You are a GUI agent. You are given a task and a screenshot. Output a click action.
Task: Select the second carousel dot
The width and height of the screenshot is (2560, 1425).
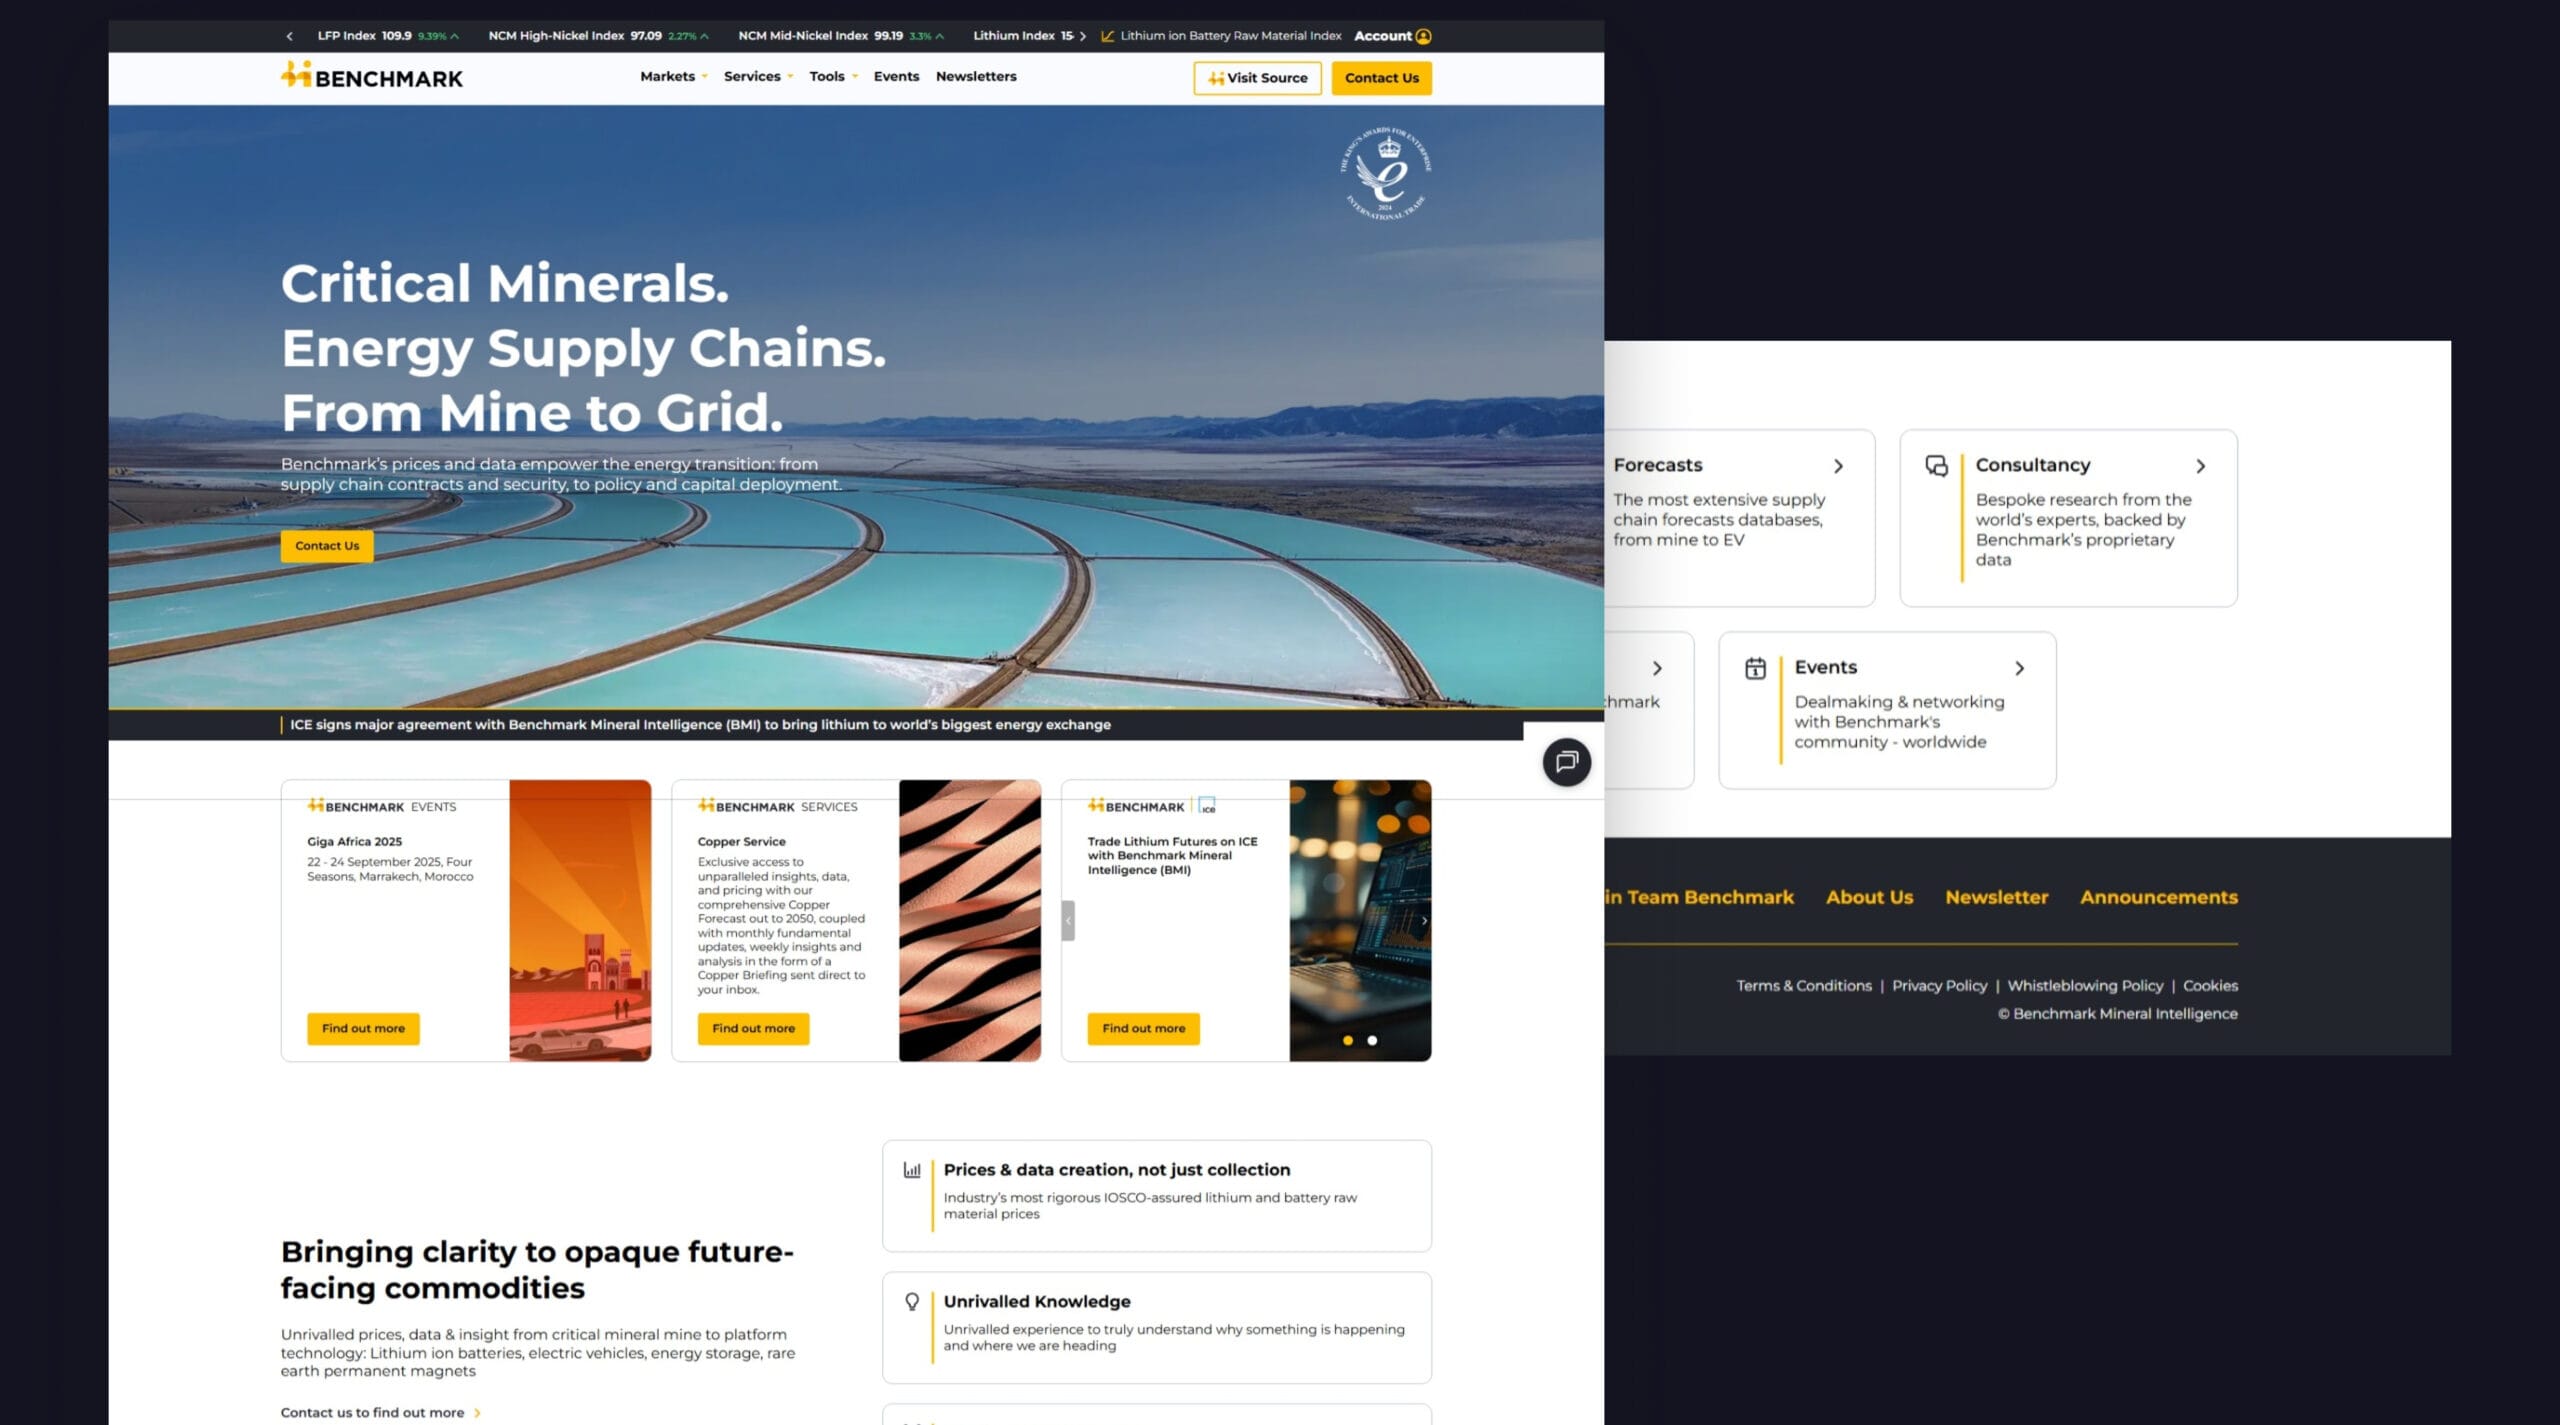pos(1372,1040)
